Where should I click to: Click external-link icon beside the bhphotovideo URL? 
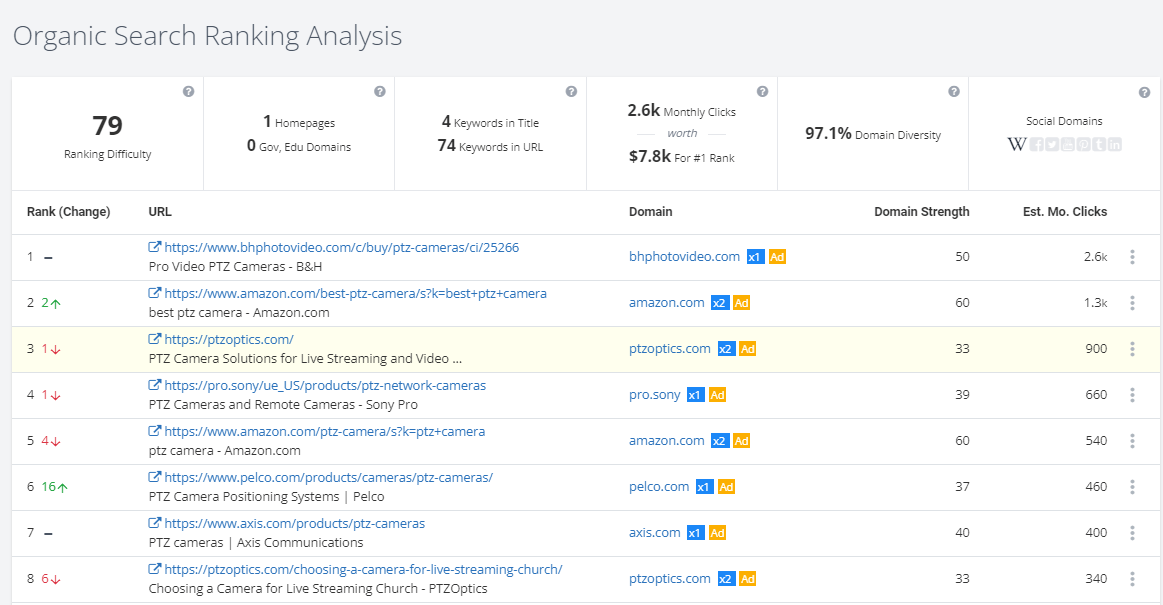pos(154,247)
